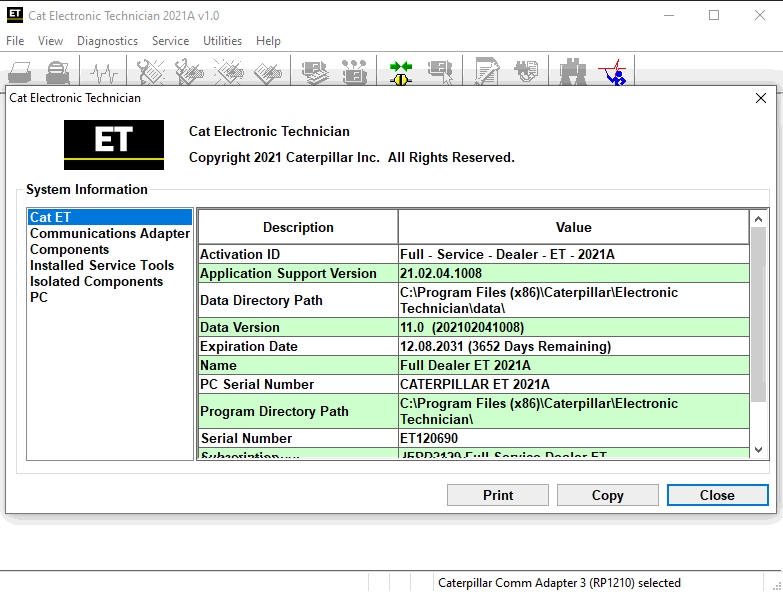Open Active Event Codes icon
The height and width of the screenshot is (592, 783).
coord(228,72)
